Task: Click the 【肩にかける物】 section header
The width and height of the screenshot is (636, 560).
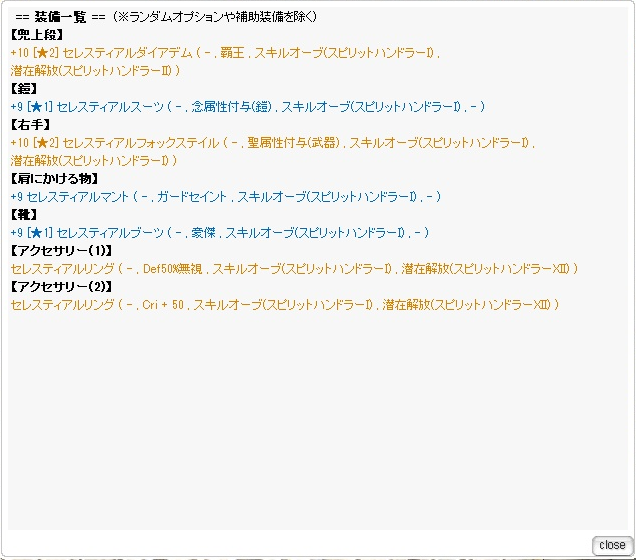Action: [52, 179]
